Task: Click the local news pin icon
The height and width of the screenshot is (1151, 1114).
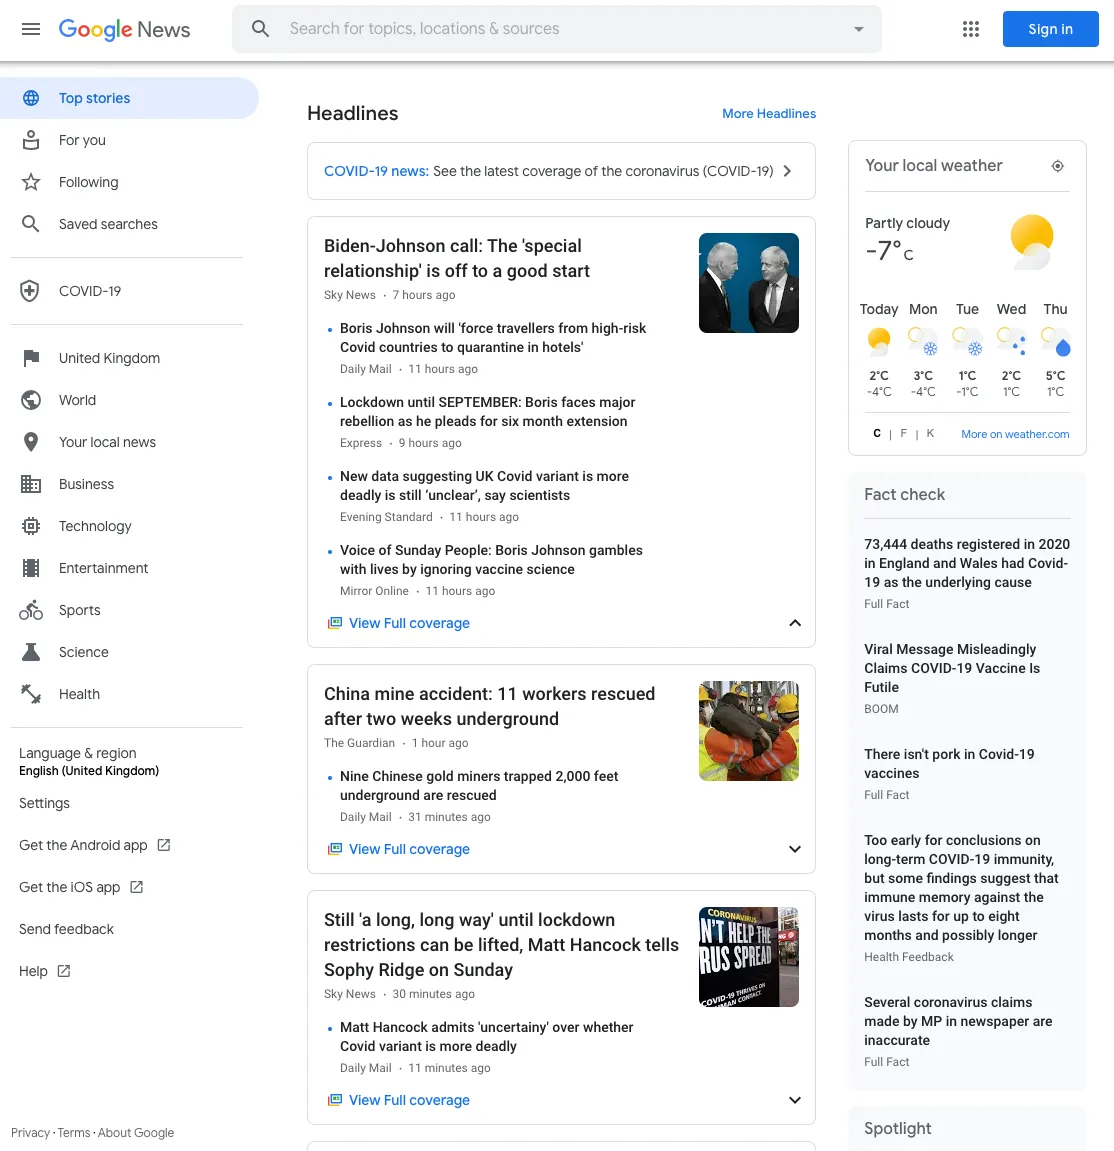Action: 31,442
